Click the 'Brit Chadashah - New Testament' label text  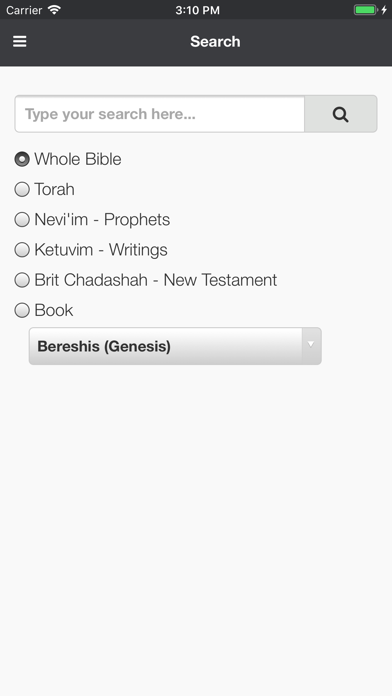coord(156,280)
